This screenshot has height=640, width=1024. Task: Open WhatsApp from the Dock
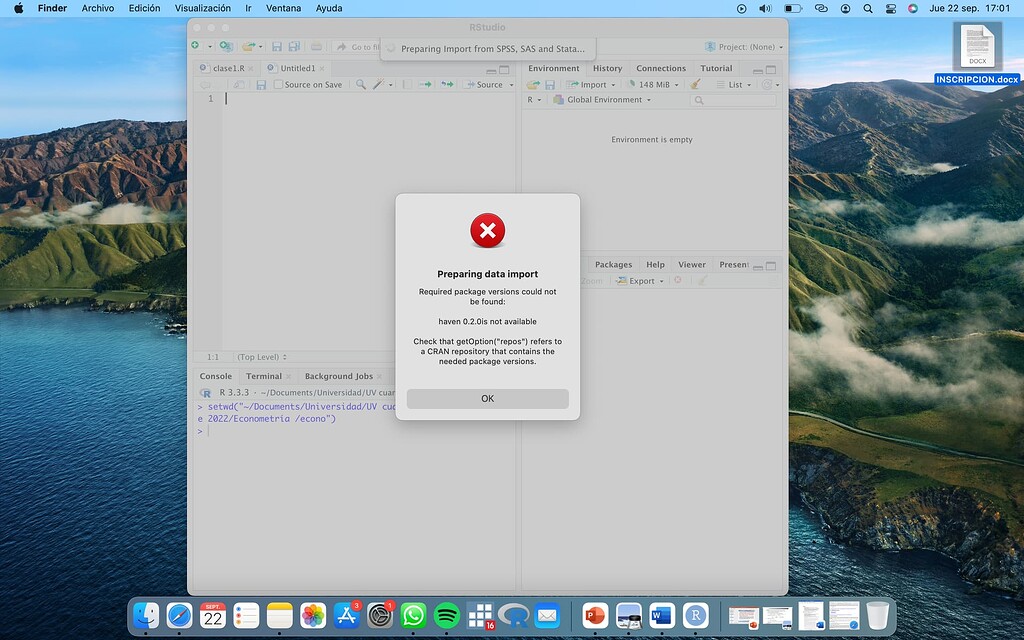click(x=413, y=615)
